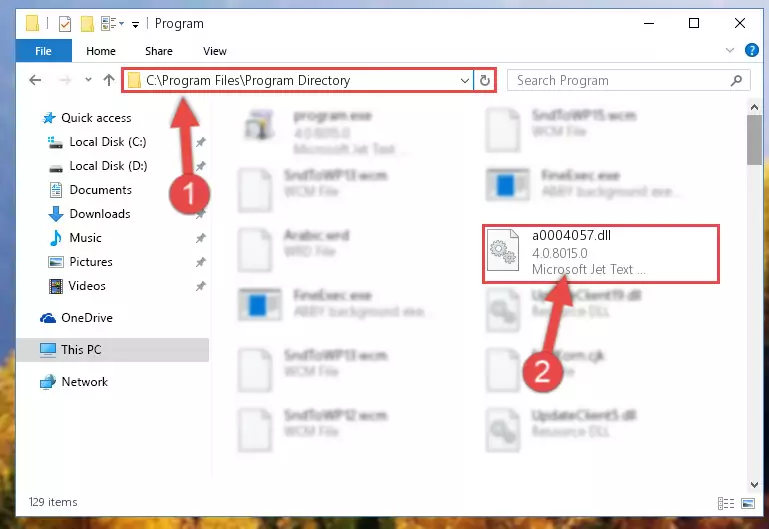Maximize the Program window

(x=694, y=23)
